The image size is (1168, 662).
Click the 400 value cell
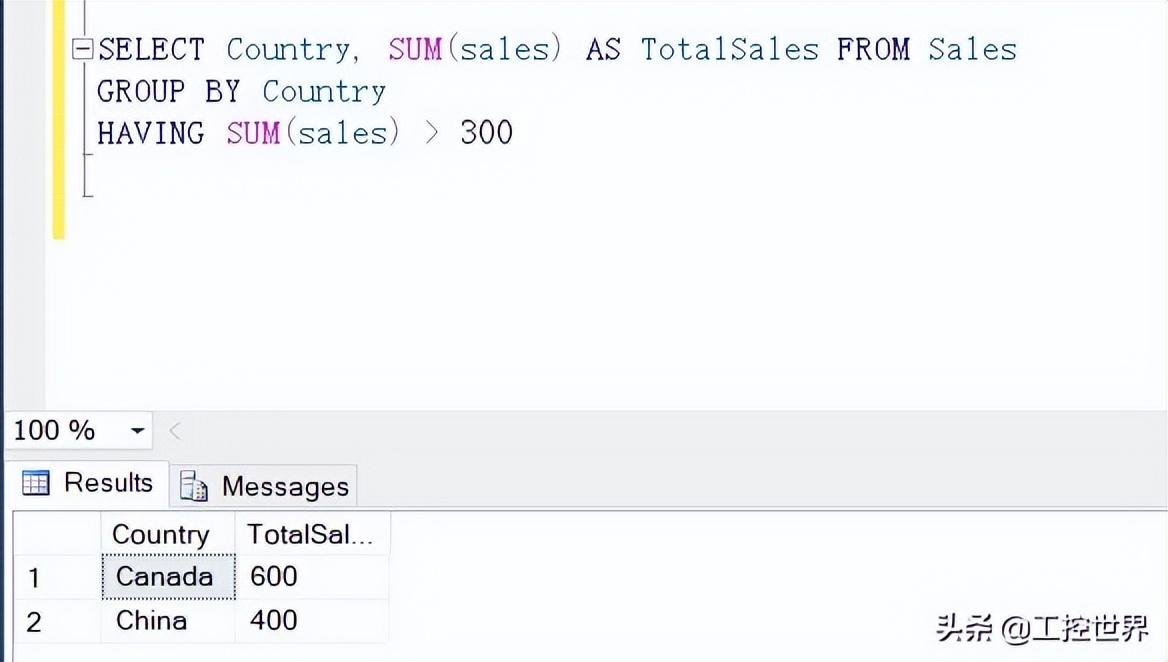273,621
